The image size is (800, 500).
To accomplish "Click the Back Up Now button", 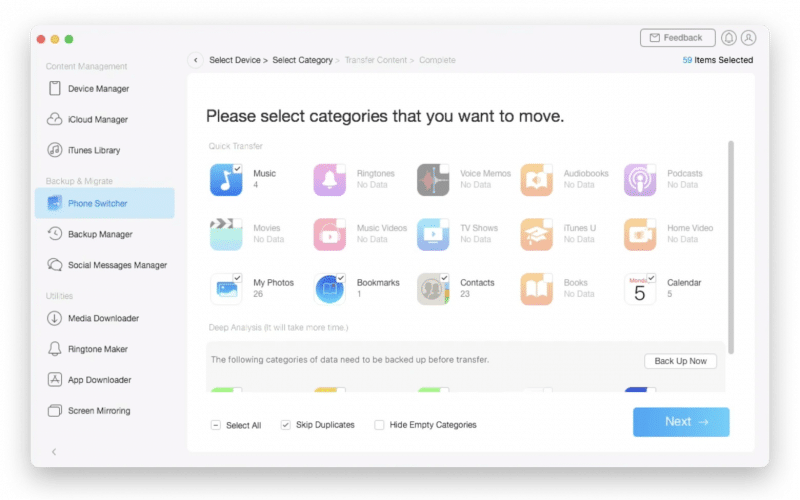I will pyautogui.click(x=680, y=361).
